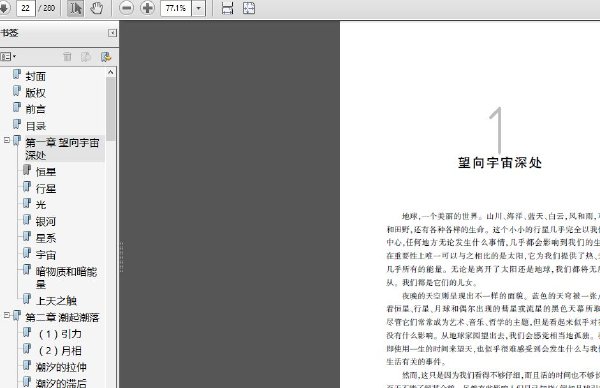The height and width of the screenshot is (388, 600).
Task: Go to the (1) 引力 bookmark
Action: [60, 334]
